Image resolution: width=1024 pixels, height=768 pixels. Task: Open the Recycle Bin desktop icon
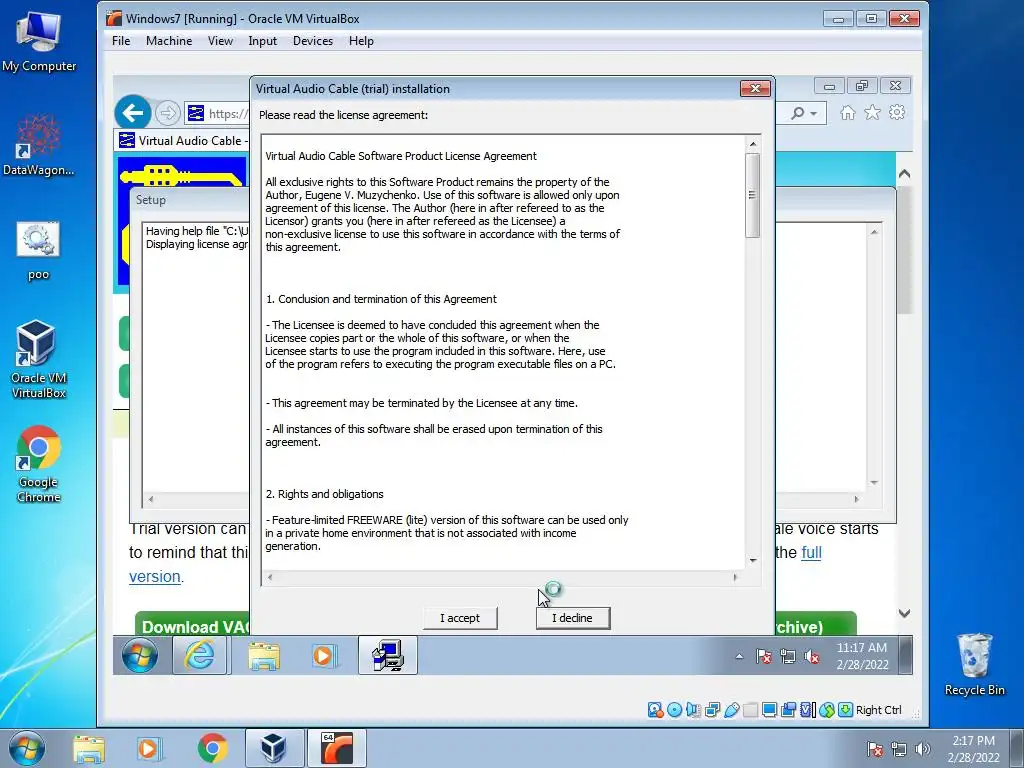974,664
